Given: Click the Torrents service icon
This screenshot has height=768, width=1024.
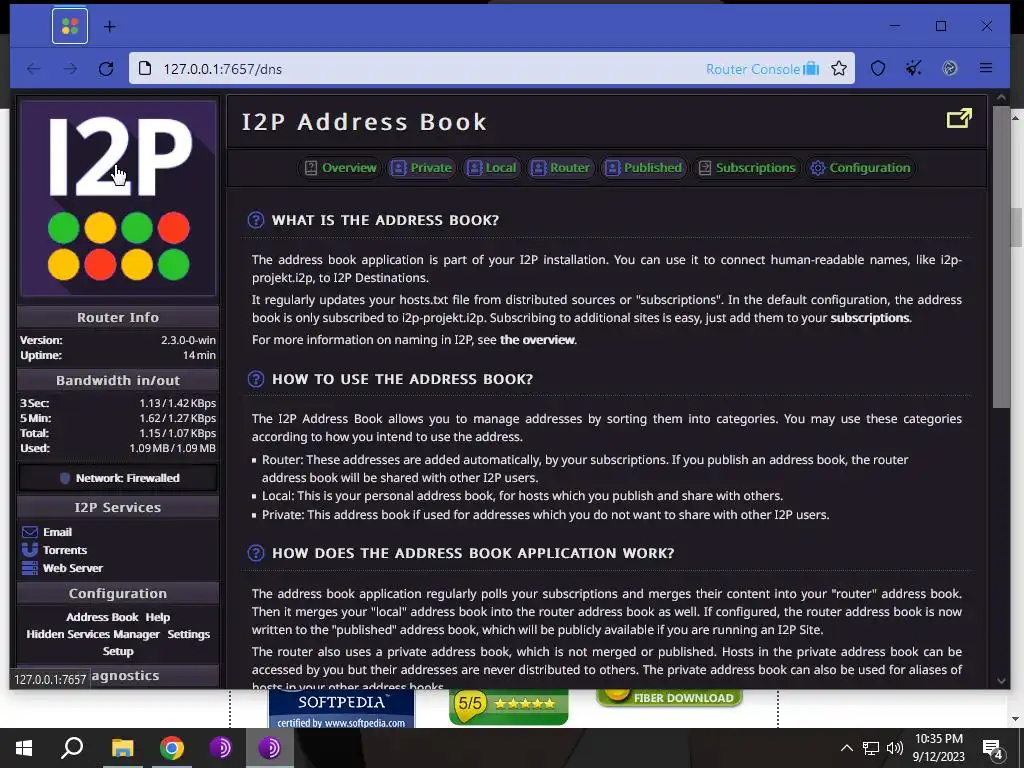Looking at the screenshot, I should (30, 550).
